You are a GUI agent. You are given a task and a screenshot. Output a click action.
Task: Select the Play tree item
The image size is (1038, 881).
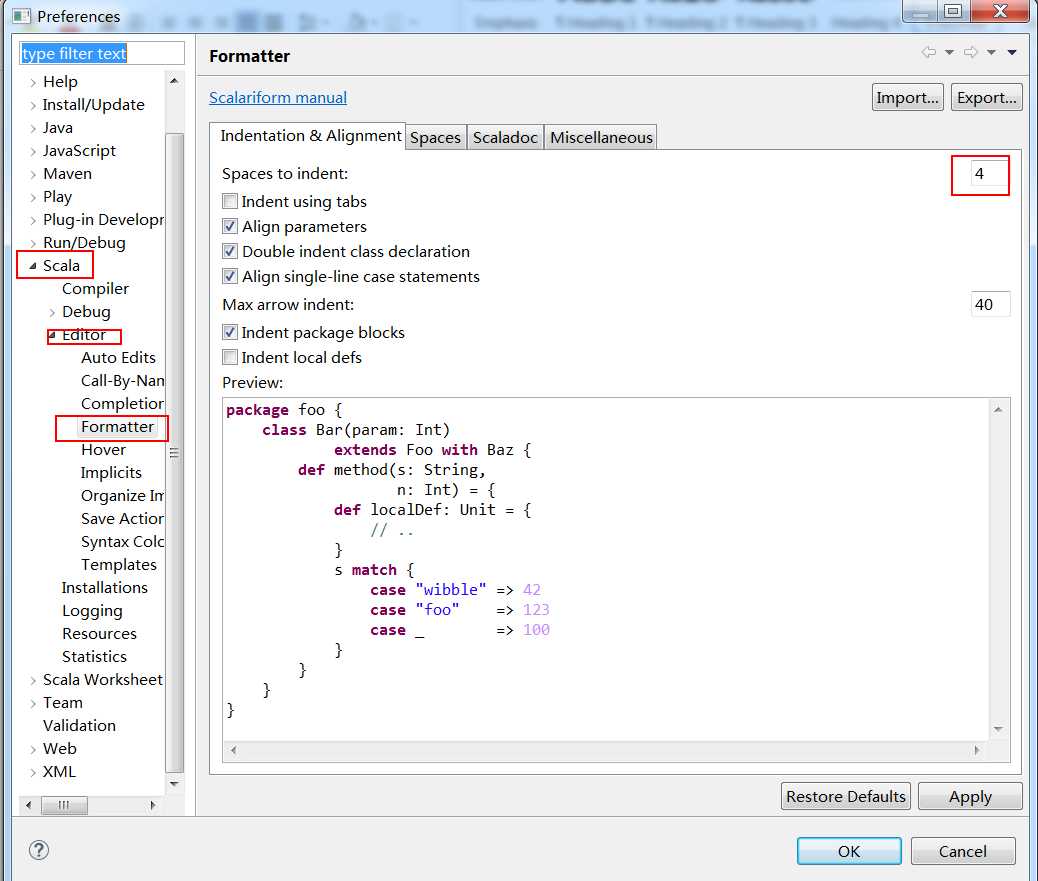[58, 197]
